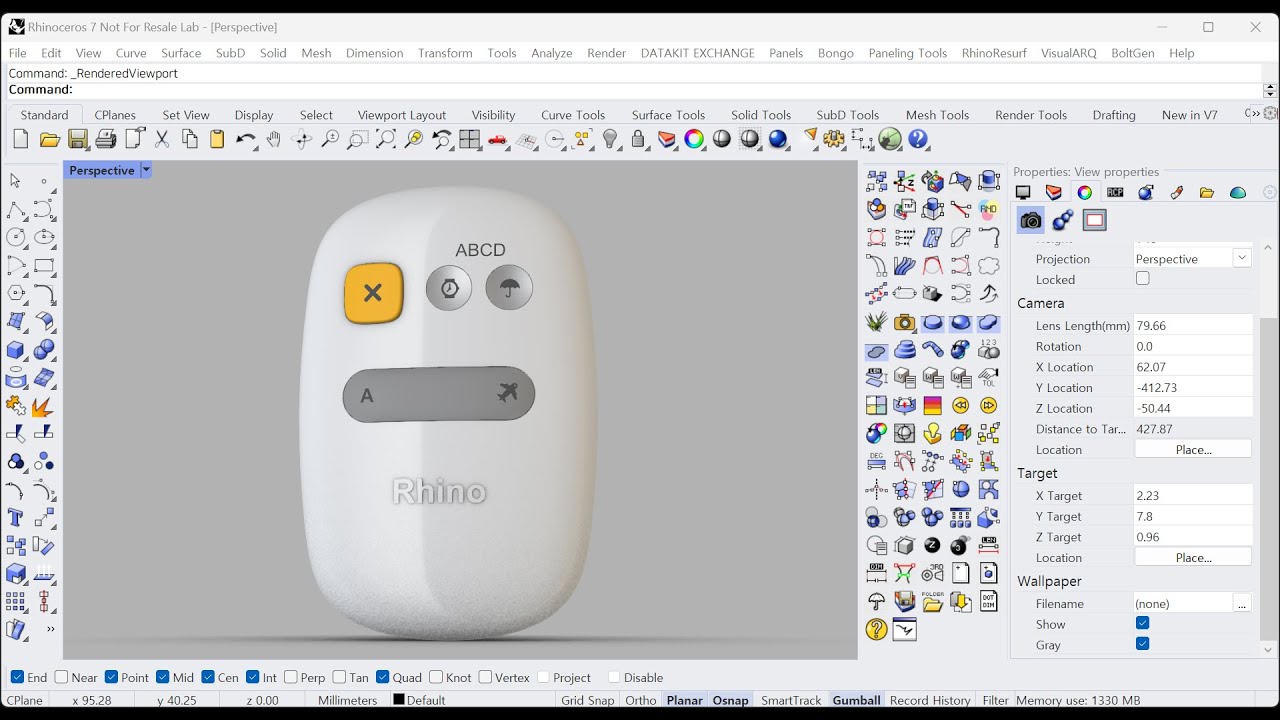Viewport: 1280px width, 720px height.
Task: Toggle Record History in the status bar
Action: coord(930,700)
